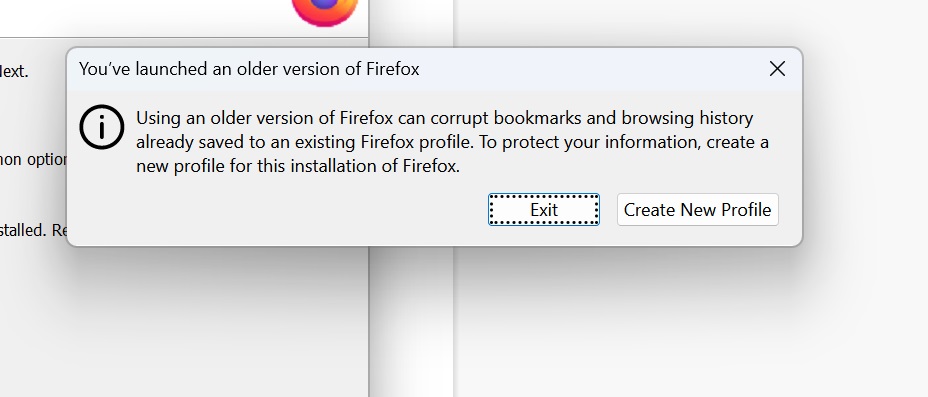This screenshot has height=397, width=928.
Task: Click the message line mentioning corrupt bookmarks
Action: [x=444, y=118]
